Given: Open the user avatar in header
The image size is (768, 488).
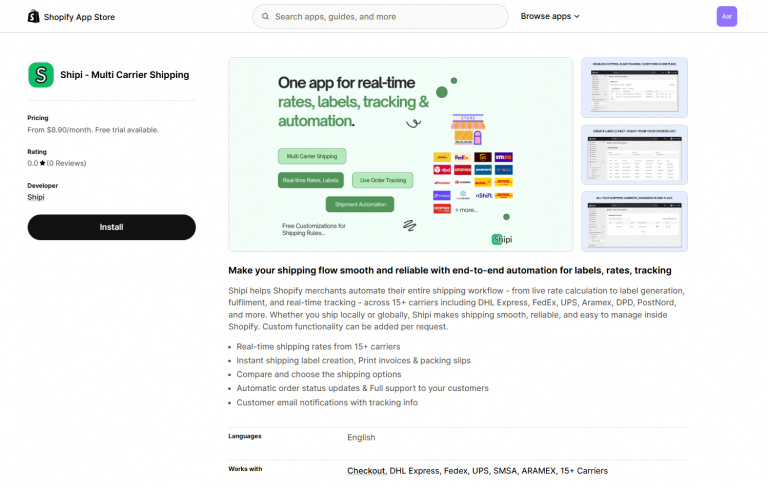Looking at the screenshot, I should coord(727,16).
